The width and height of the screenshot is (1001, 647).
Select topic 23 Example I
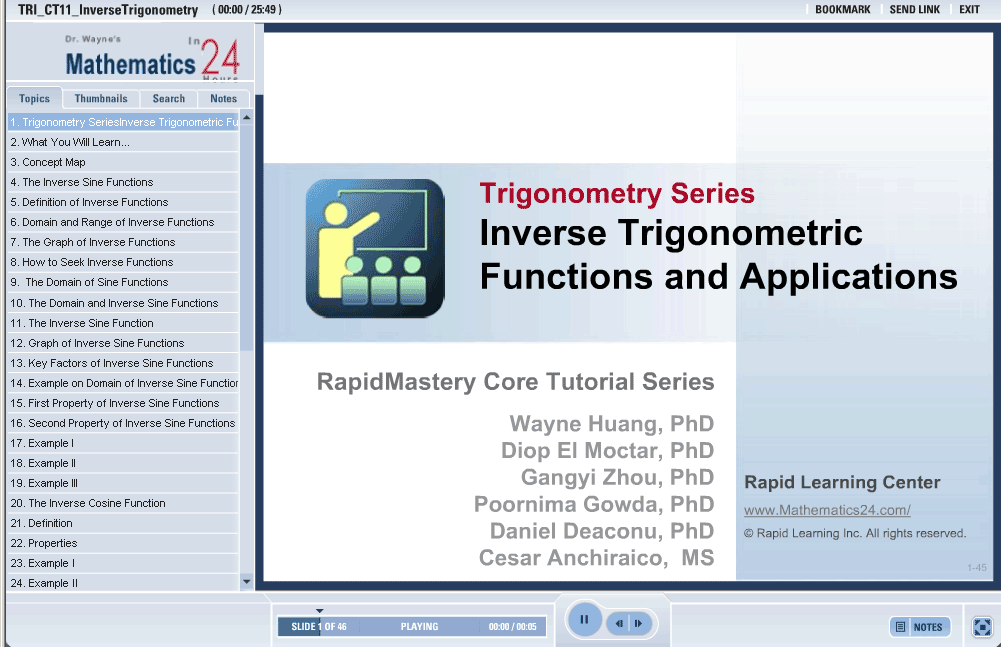pos(123,563)
